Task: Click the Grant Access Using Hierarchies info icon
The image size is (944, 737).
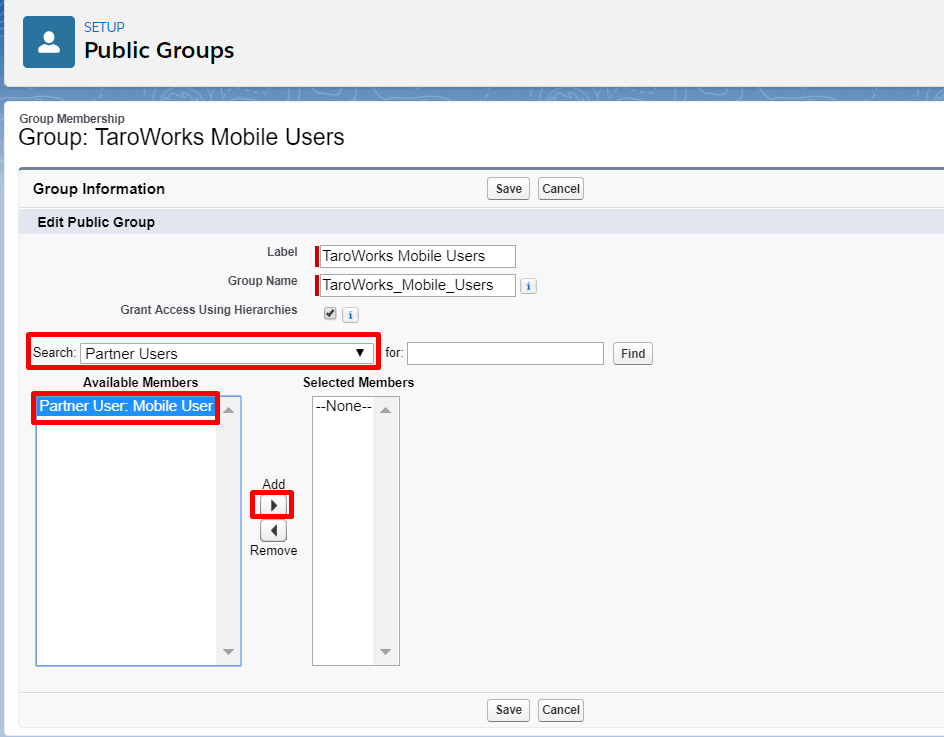Action: [350, 315]
